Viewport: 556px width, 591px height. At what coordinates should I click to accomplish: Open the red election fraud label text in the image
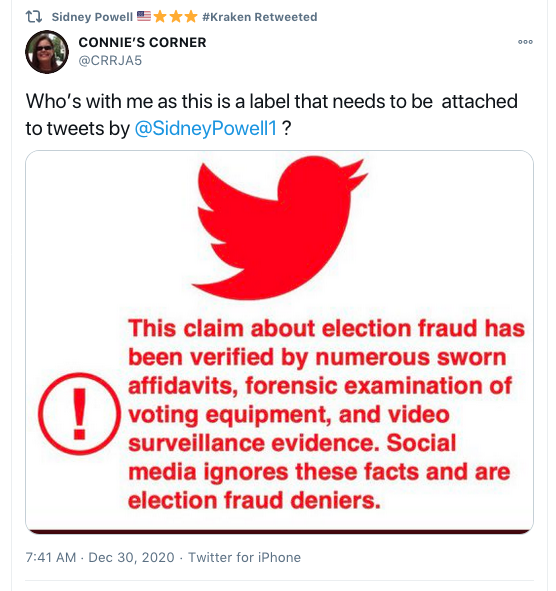pyautogui.click(x=326, y=414)
